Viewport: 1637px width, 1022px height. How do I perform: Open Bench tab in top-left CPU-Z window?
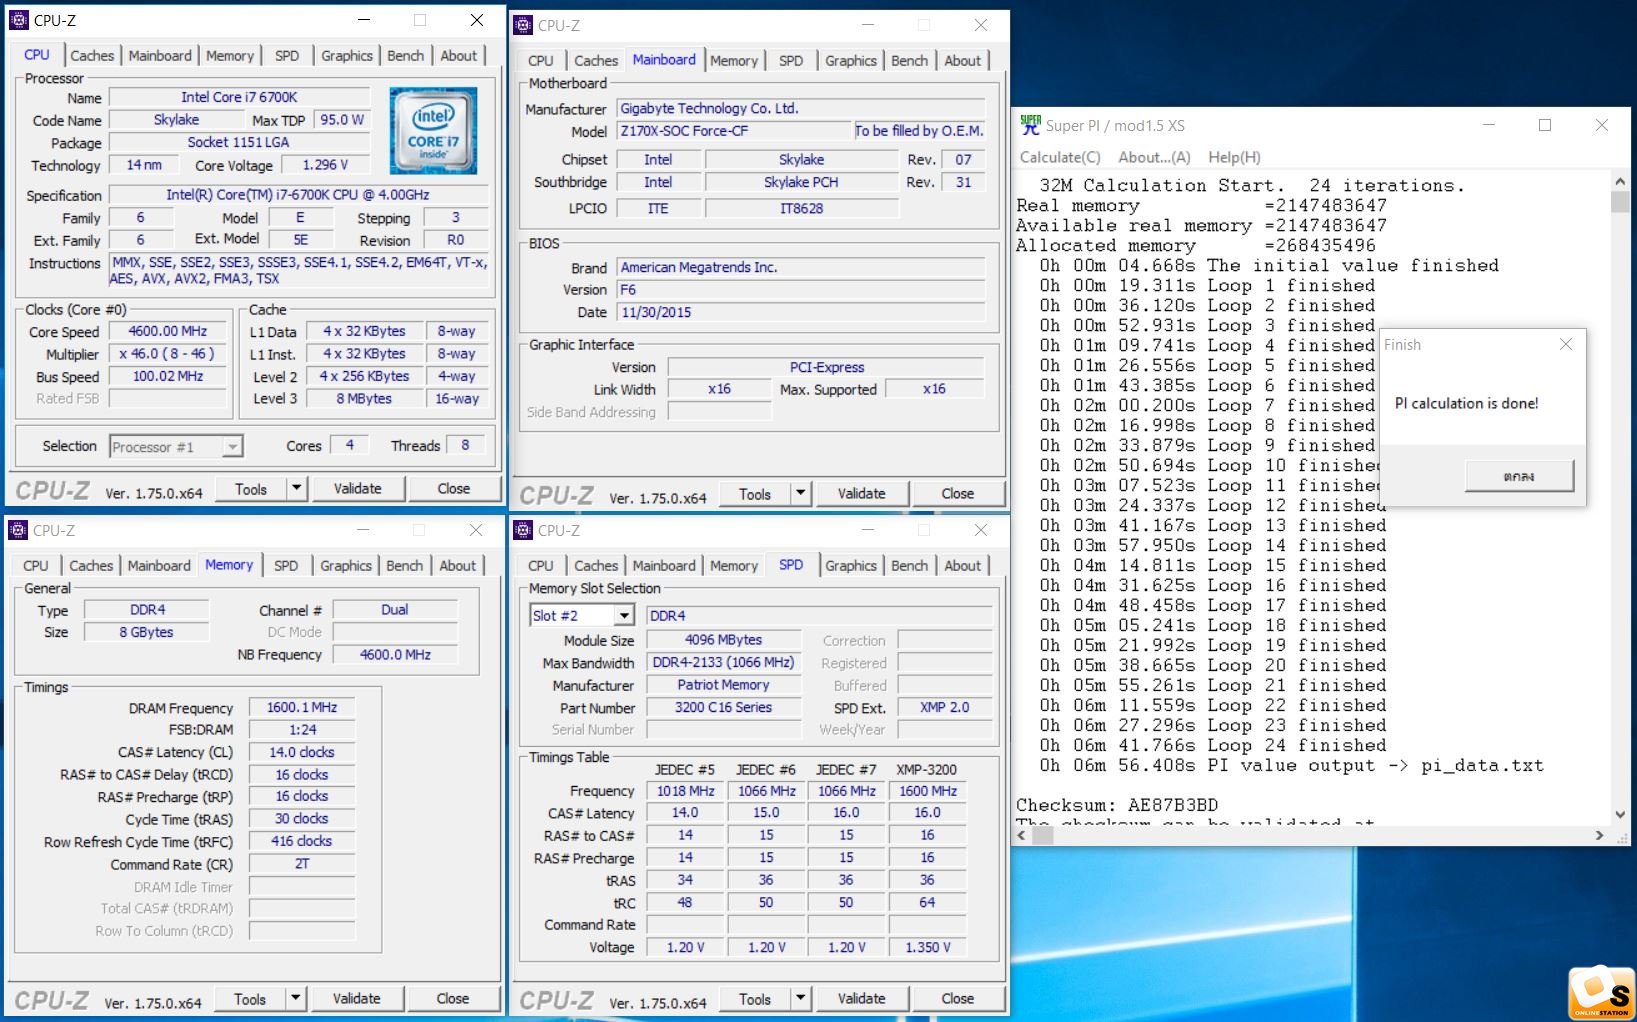click(406, 56)
